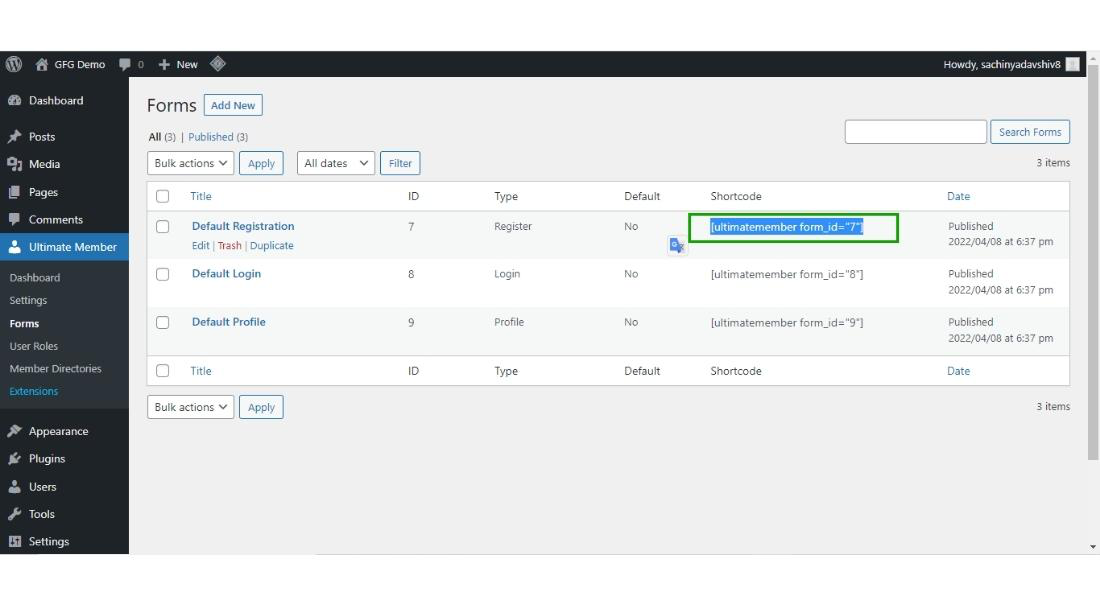Click the diamond plugin icon in admin bar
Image resolution: width=1100 pixels, height=600 pixels.
(217, 64)
